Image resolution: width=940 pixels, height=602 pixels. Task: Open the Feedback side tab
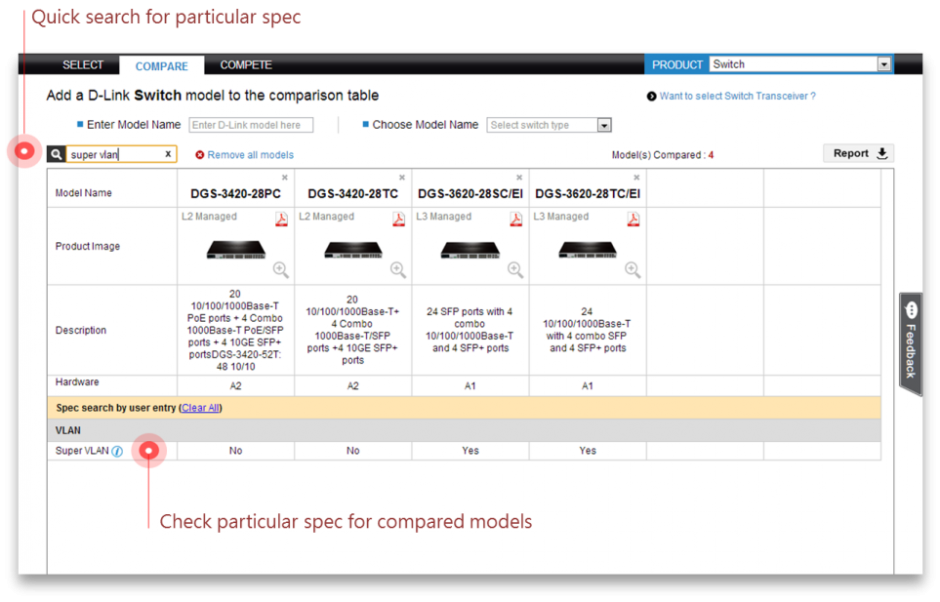point(911,344)
